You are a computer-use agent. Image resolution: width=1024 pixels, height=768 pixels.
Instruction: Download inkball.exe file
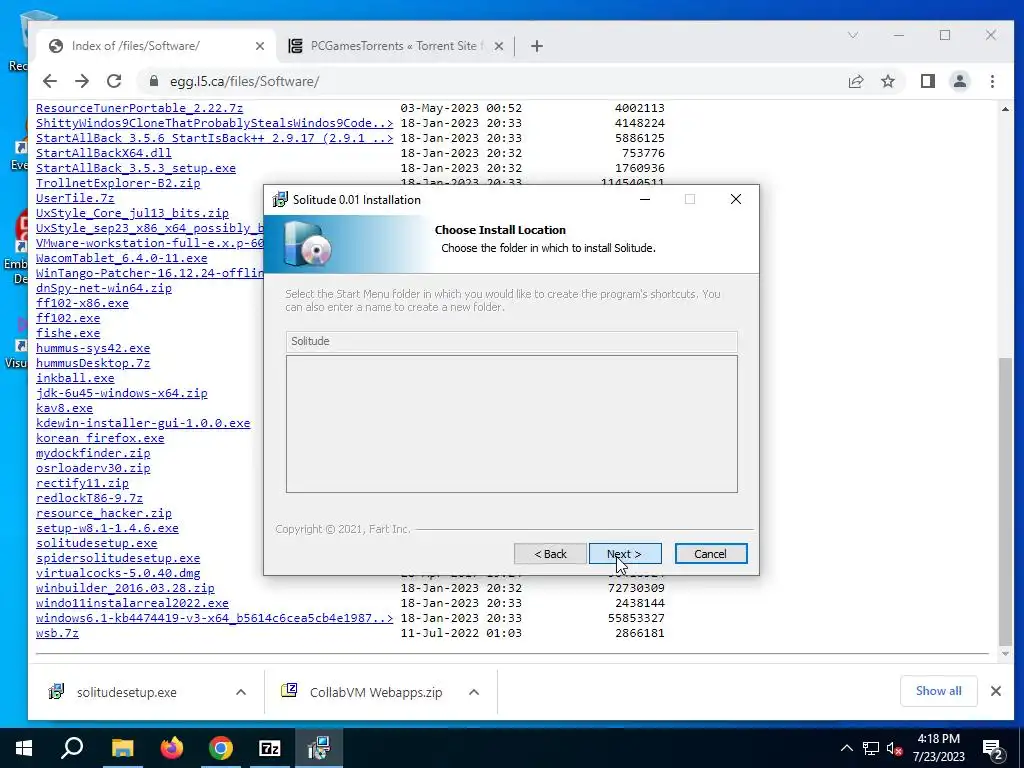tap(75, 378)
